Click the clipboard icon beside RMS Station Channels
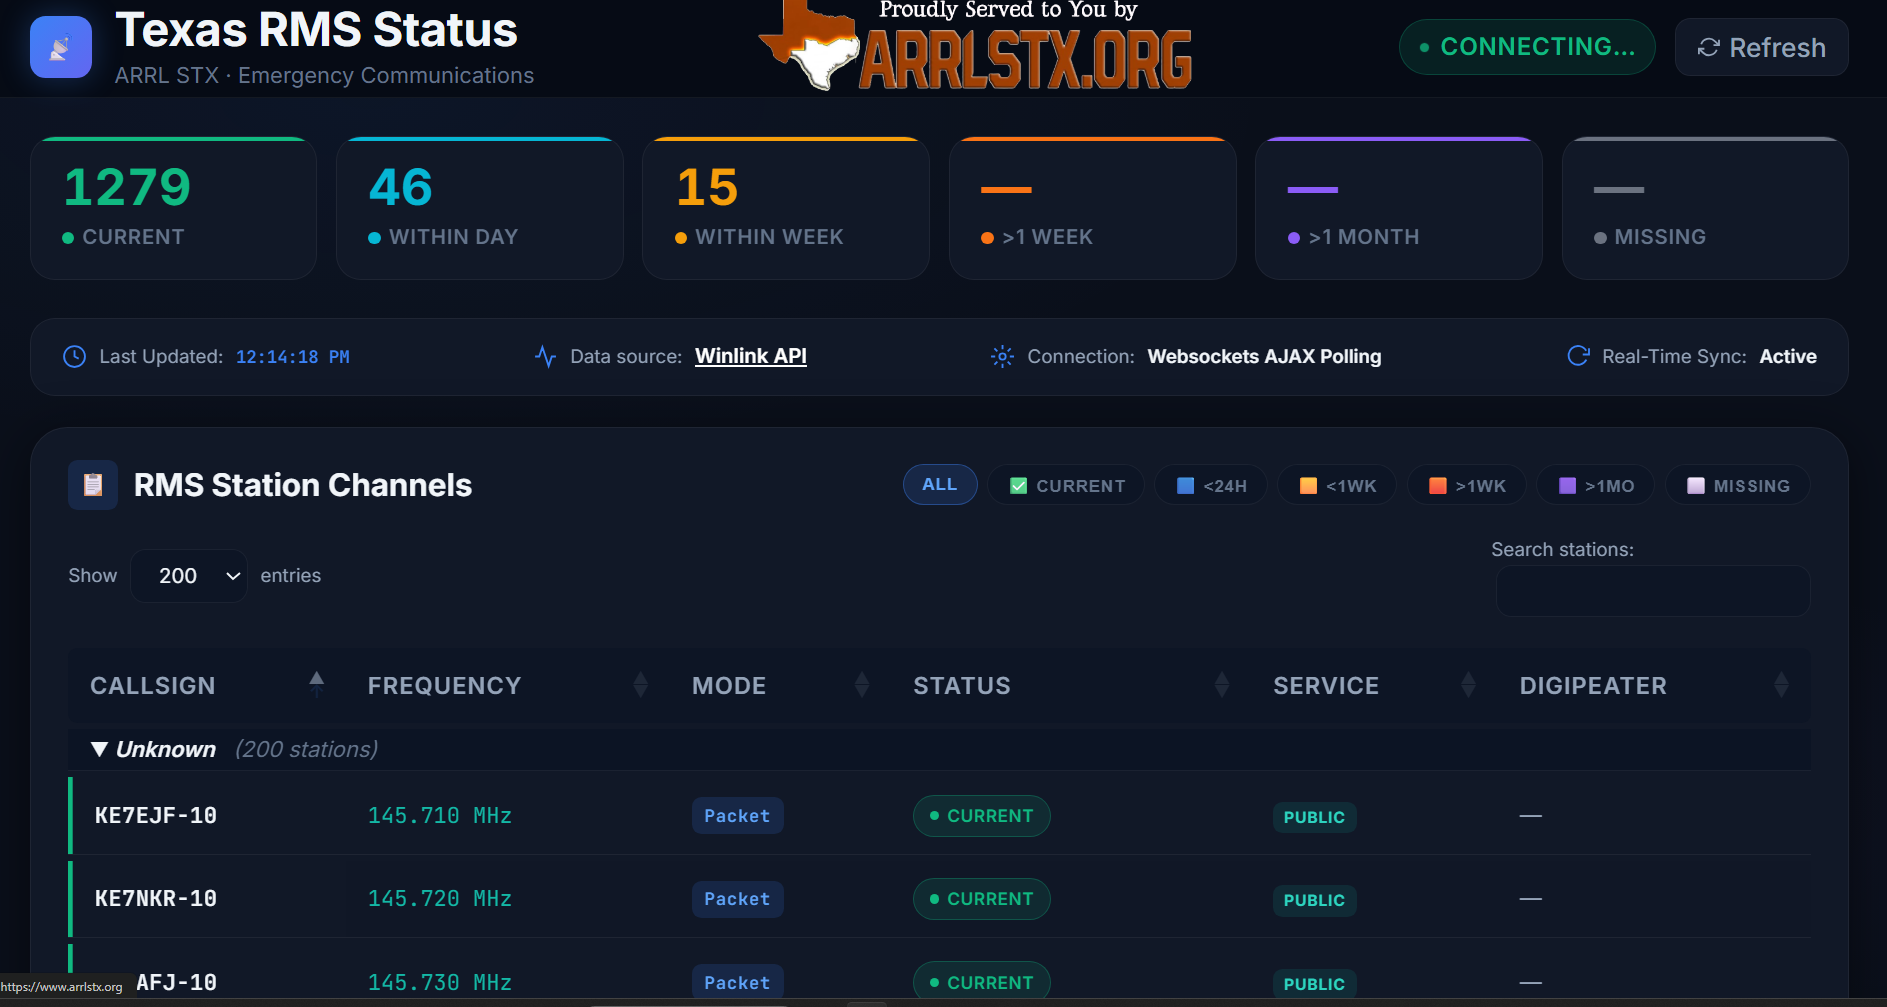This screenshot has width=1887, height=1007. pos(93,485)
